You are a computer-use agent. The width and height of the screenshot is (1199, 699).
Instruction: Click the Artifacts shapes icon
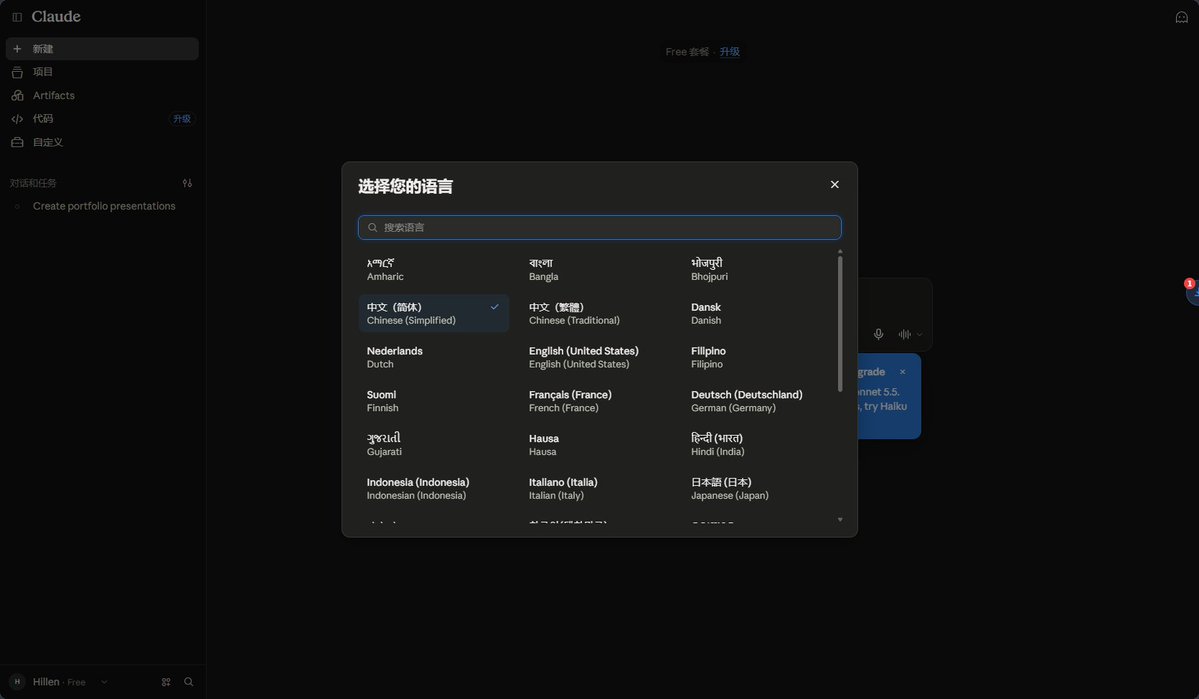[x=17, y=96]
